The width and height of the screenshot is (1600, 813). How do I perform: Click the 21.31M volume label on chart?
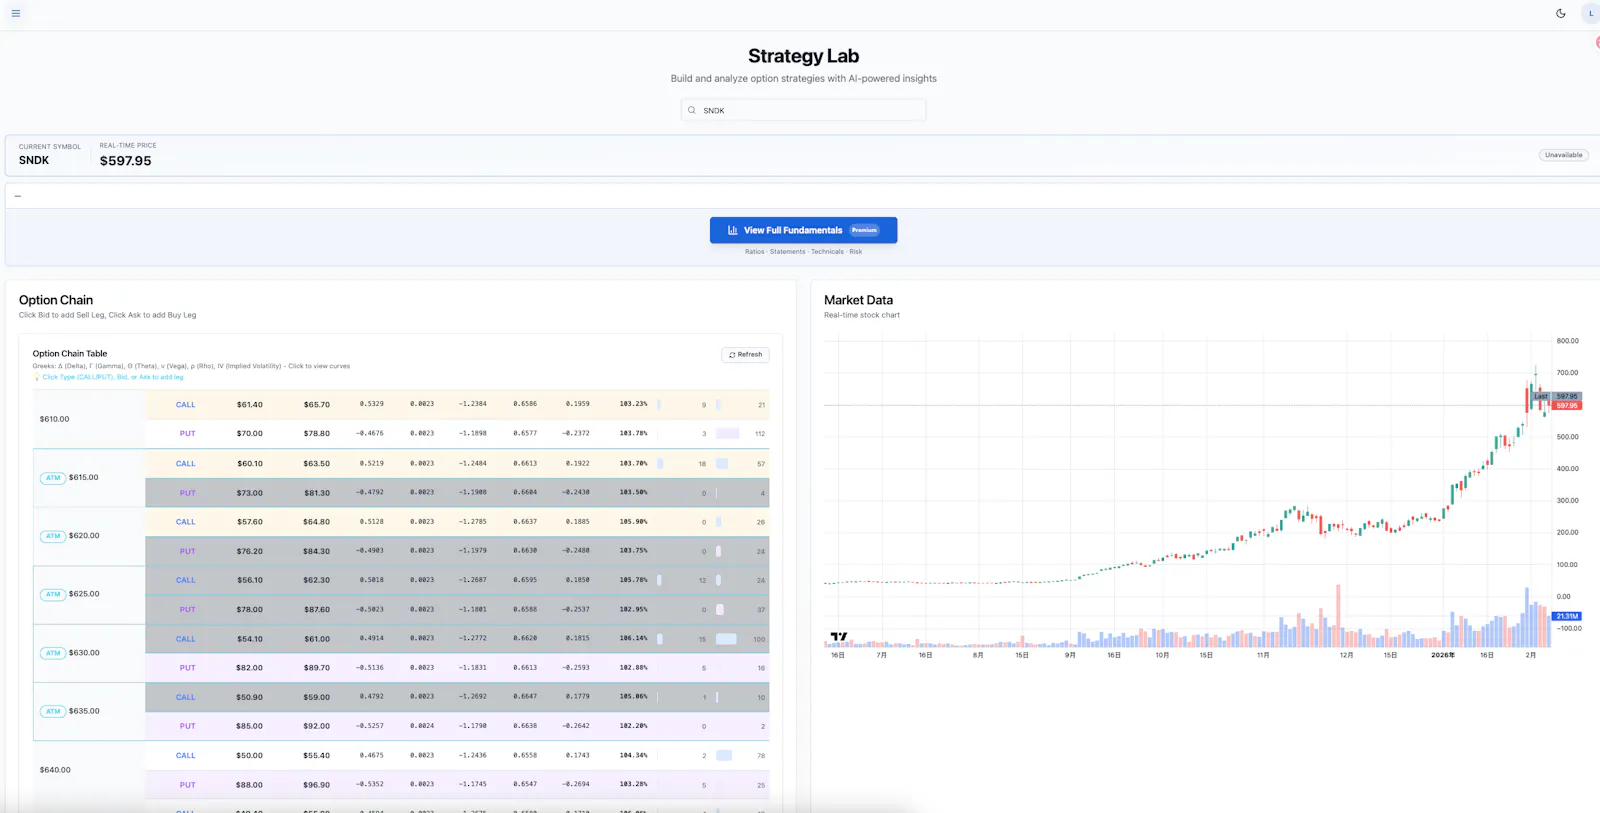[1567, 616]
